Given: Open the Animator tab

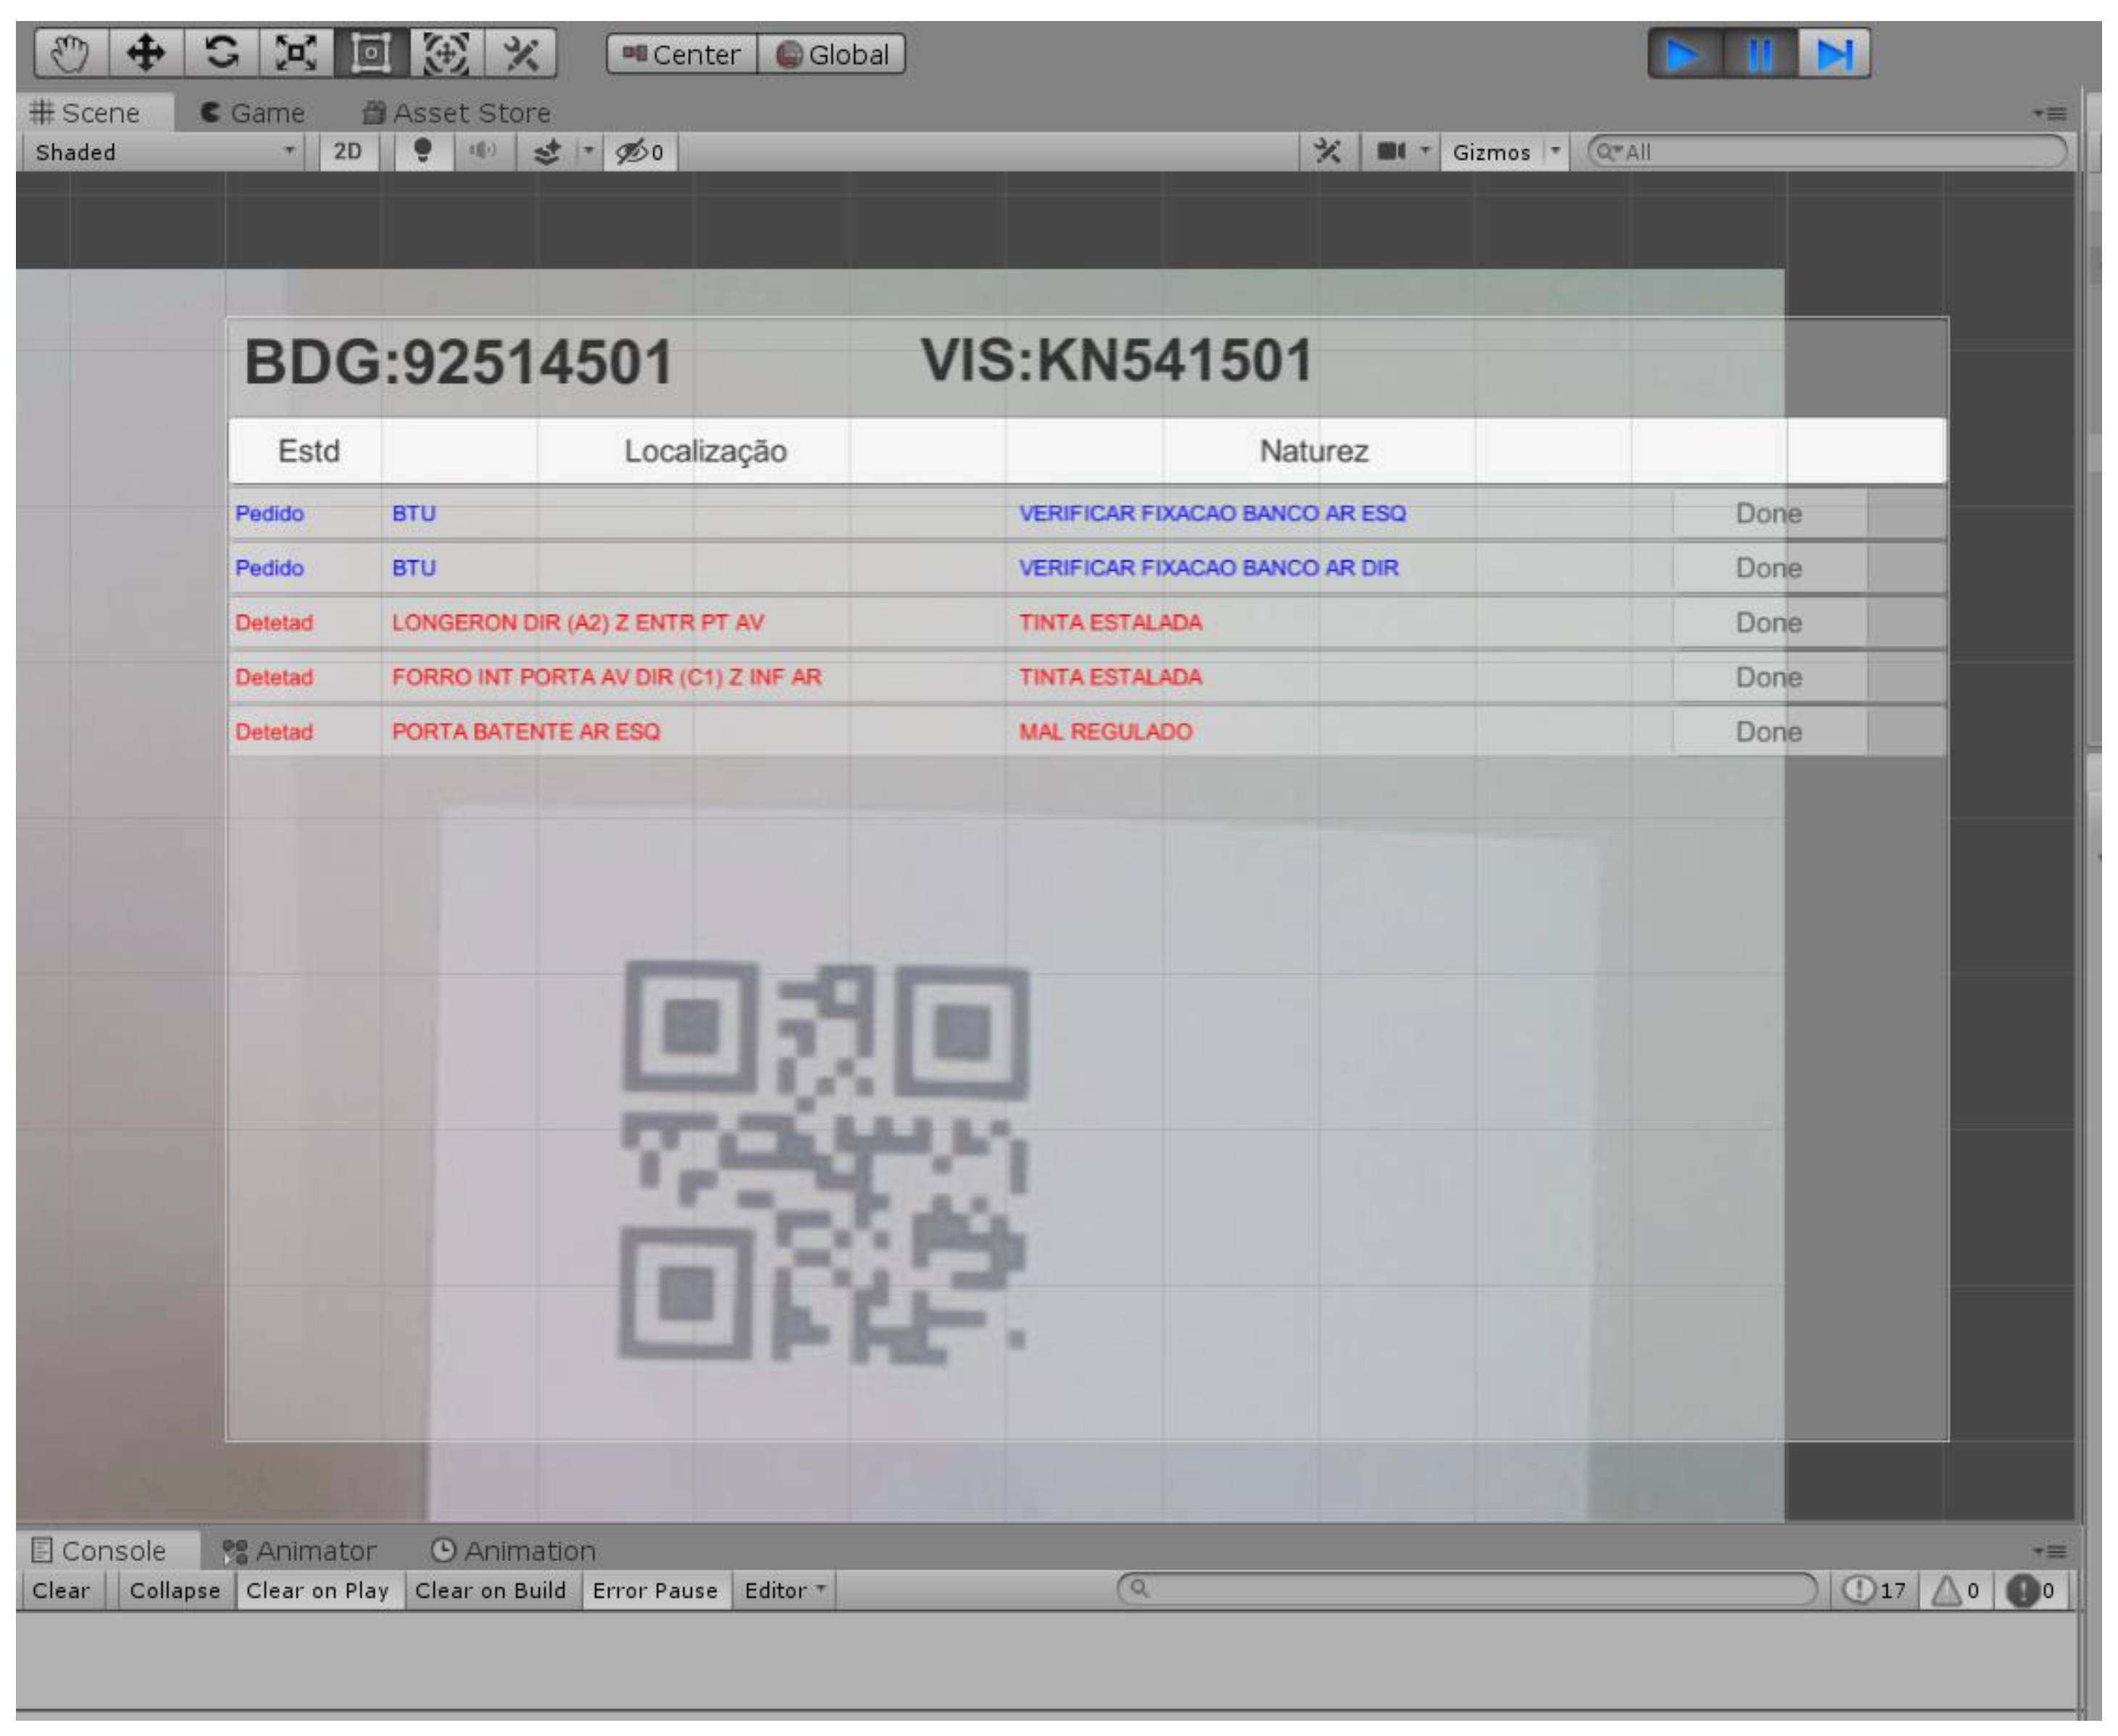Looking at the screenshot, I should (x=300, y=1552).
